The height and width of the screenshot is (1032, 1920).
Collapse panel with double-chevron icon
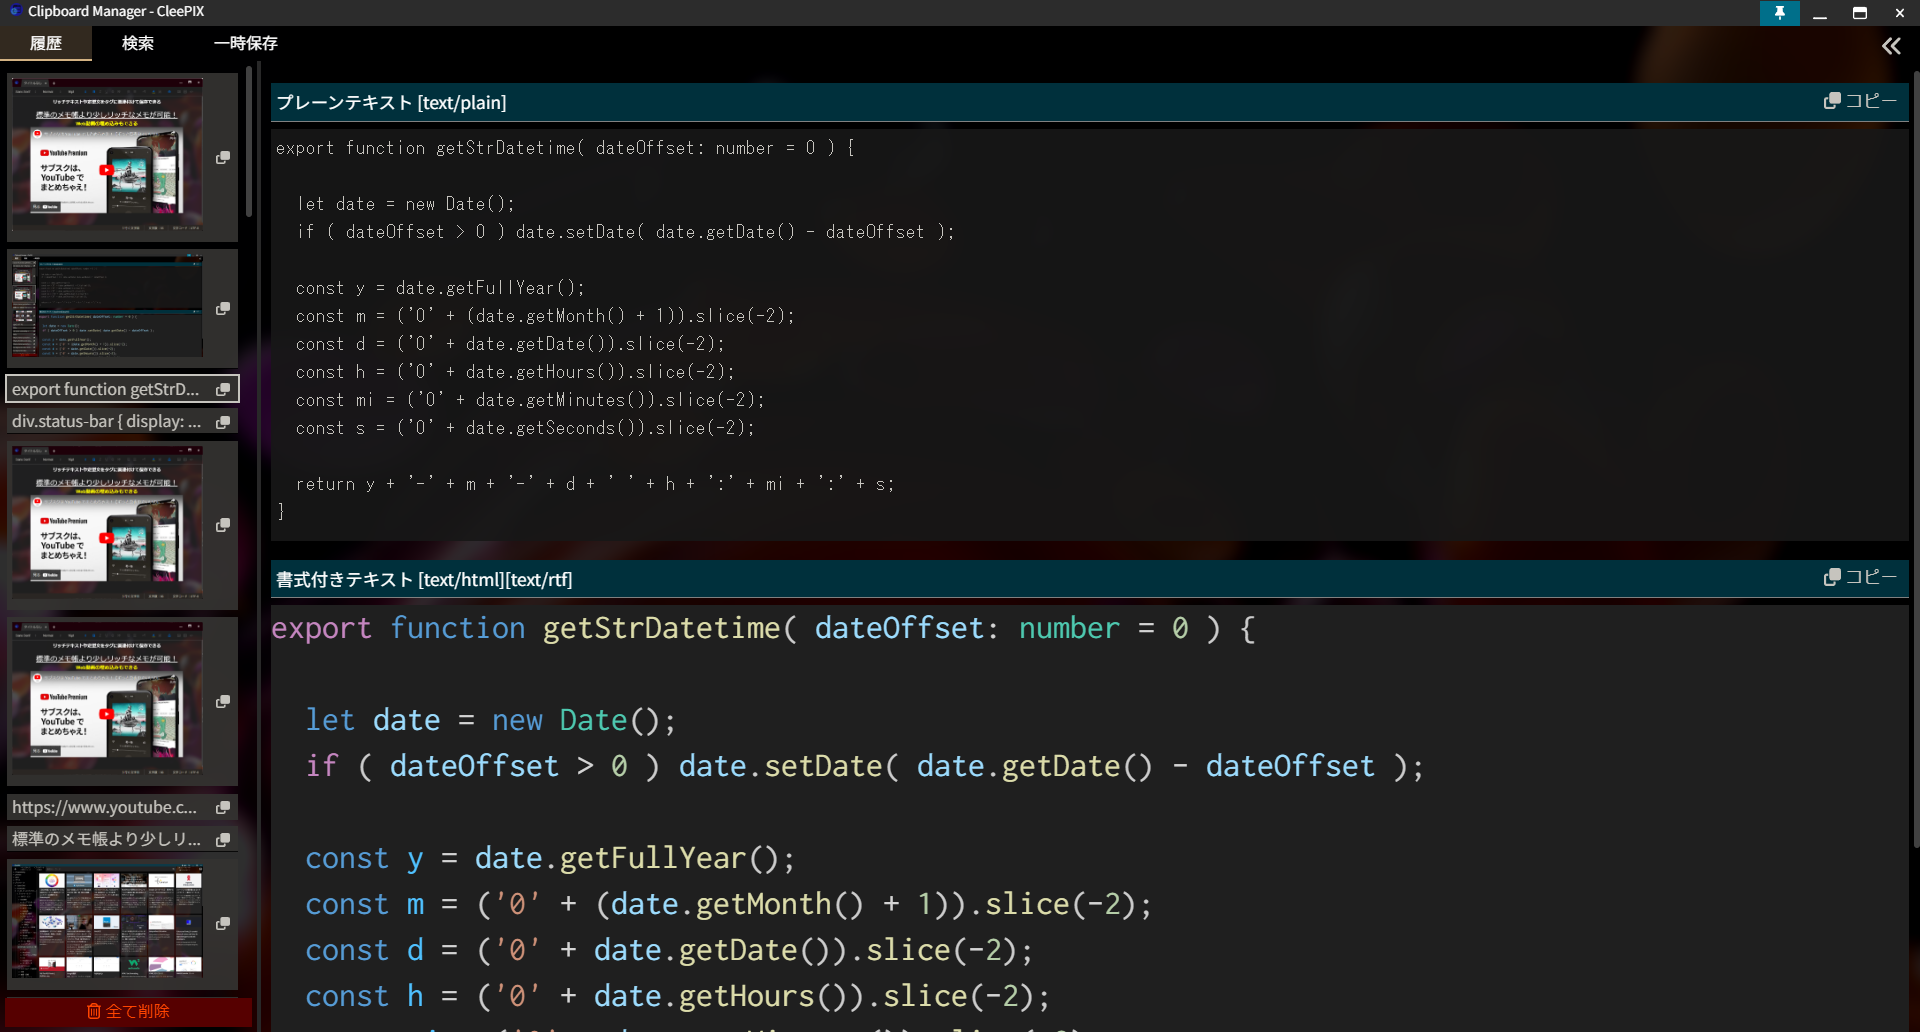tap(1891, 46)
